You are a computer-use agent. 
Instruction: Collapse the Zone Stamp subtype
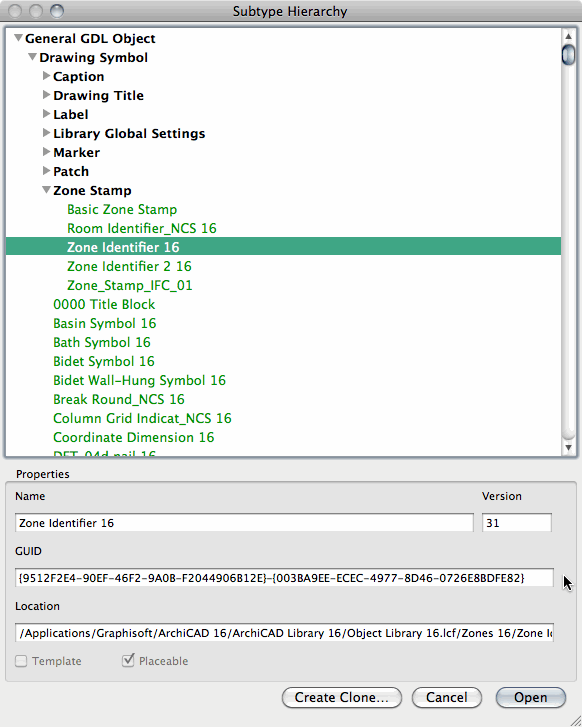tap(46, 190)
